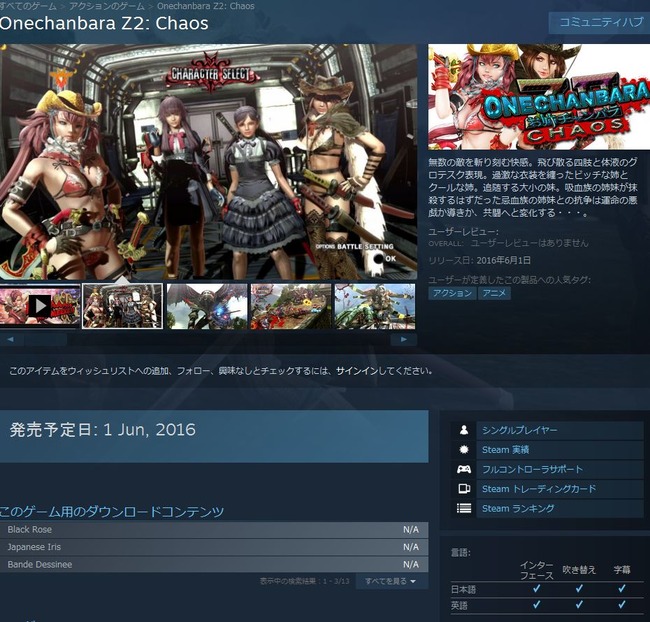Click the 日本語 language row label
The height and width of the screenshot is (622, 650).
[x=463, y=589]
